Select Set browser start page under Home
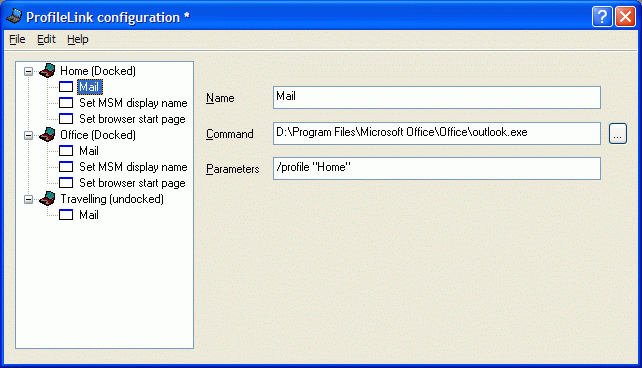Image resolution: width=642 pixels, height=368 pixels. [132, 119]
